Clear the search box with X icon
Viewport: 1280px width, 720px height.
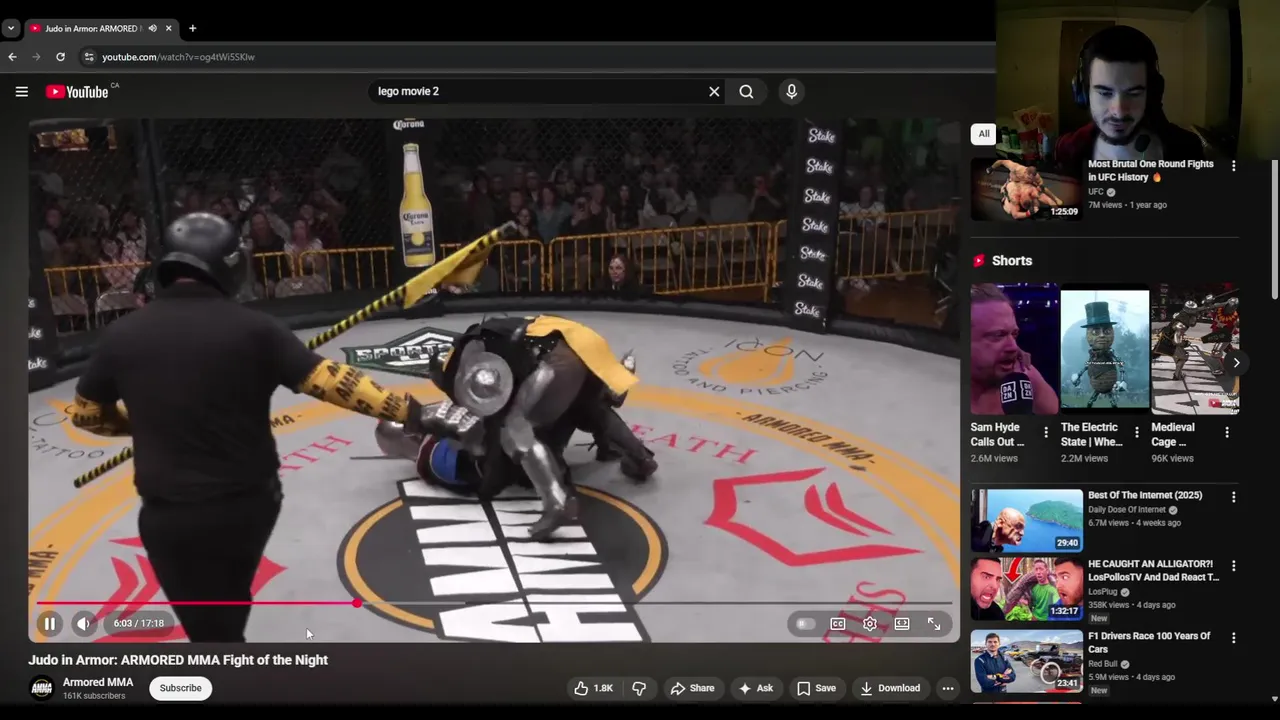tap(714, 91)
